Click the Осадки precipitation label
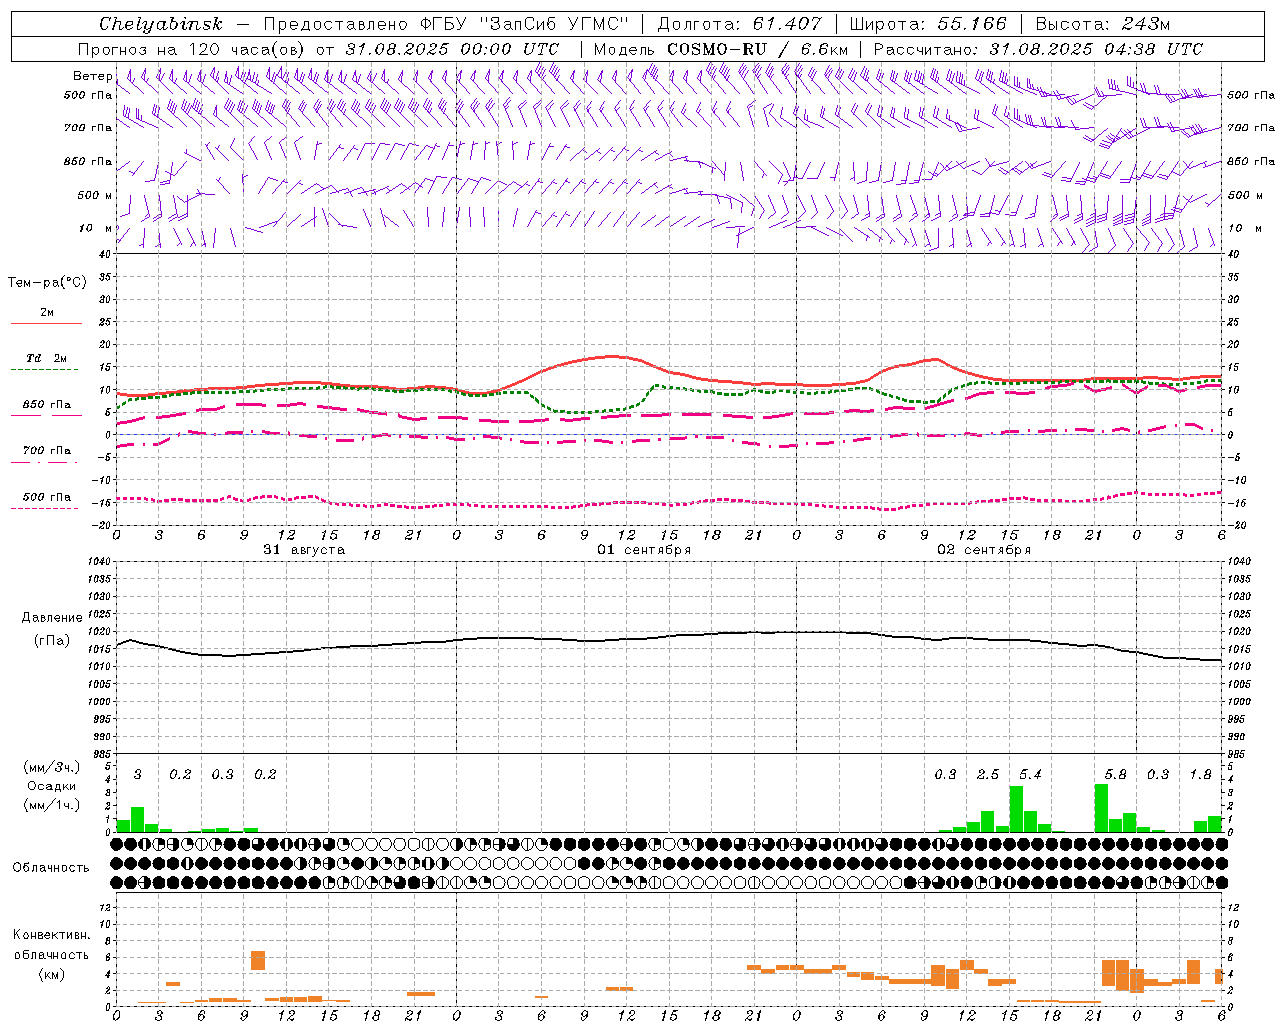 coord(51,786)
